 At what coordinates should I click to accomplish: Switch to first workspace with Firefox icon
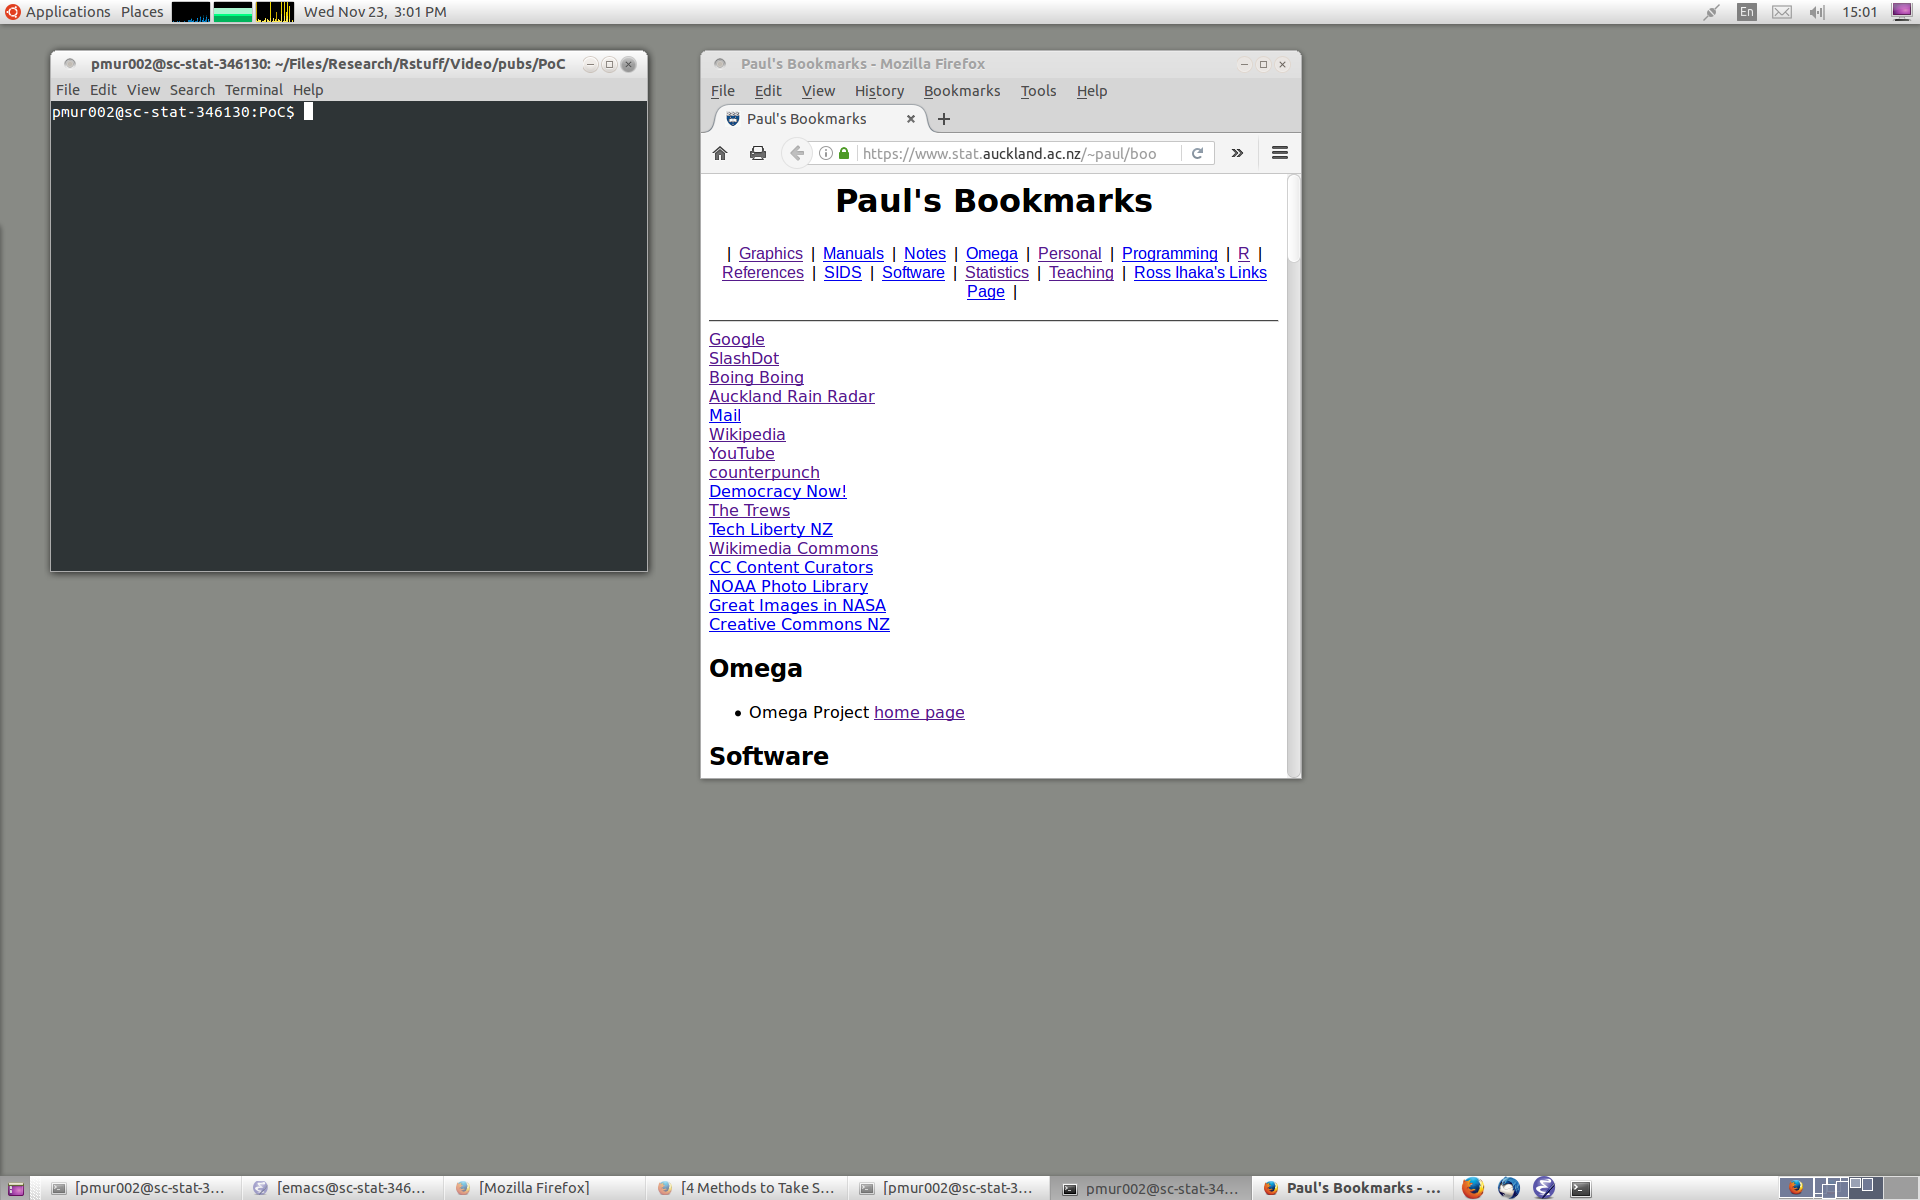(1796, 1188)
